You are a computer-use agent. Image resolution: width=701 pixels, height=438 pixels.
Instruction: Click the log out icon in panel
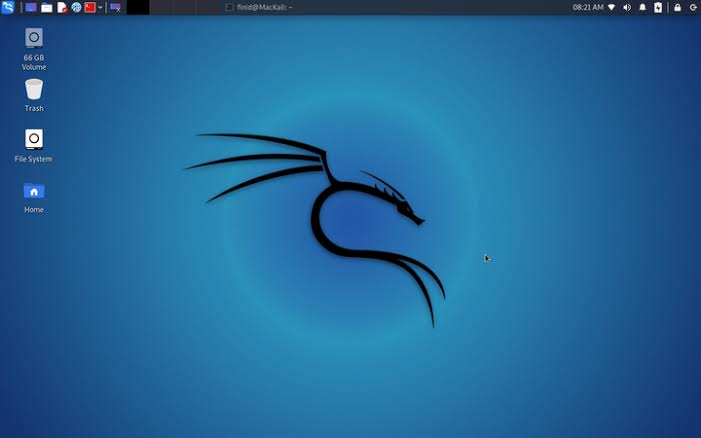click(x=693, y=8)
